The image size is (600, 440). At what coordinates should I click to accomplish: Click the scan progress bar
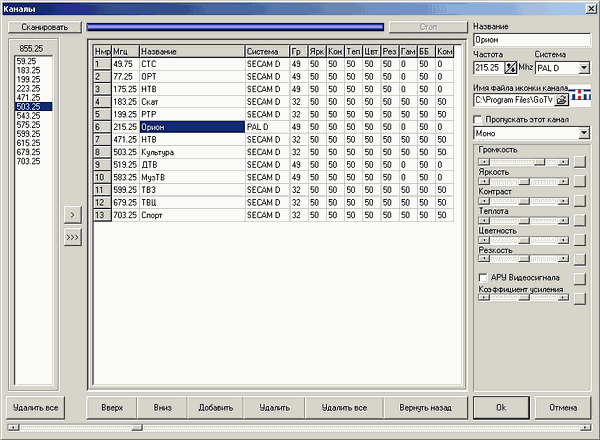coord(235,27)
